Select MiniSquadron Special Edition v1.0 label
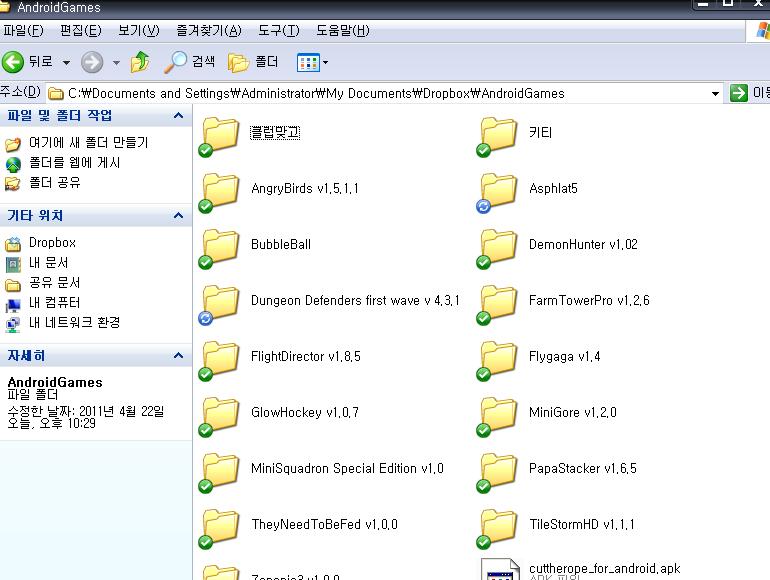Image resolution: width=770 pixels, height=580 pixels. [x=347, y=469]
